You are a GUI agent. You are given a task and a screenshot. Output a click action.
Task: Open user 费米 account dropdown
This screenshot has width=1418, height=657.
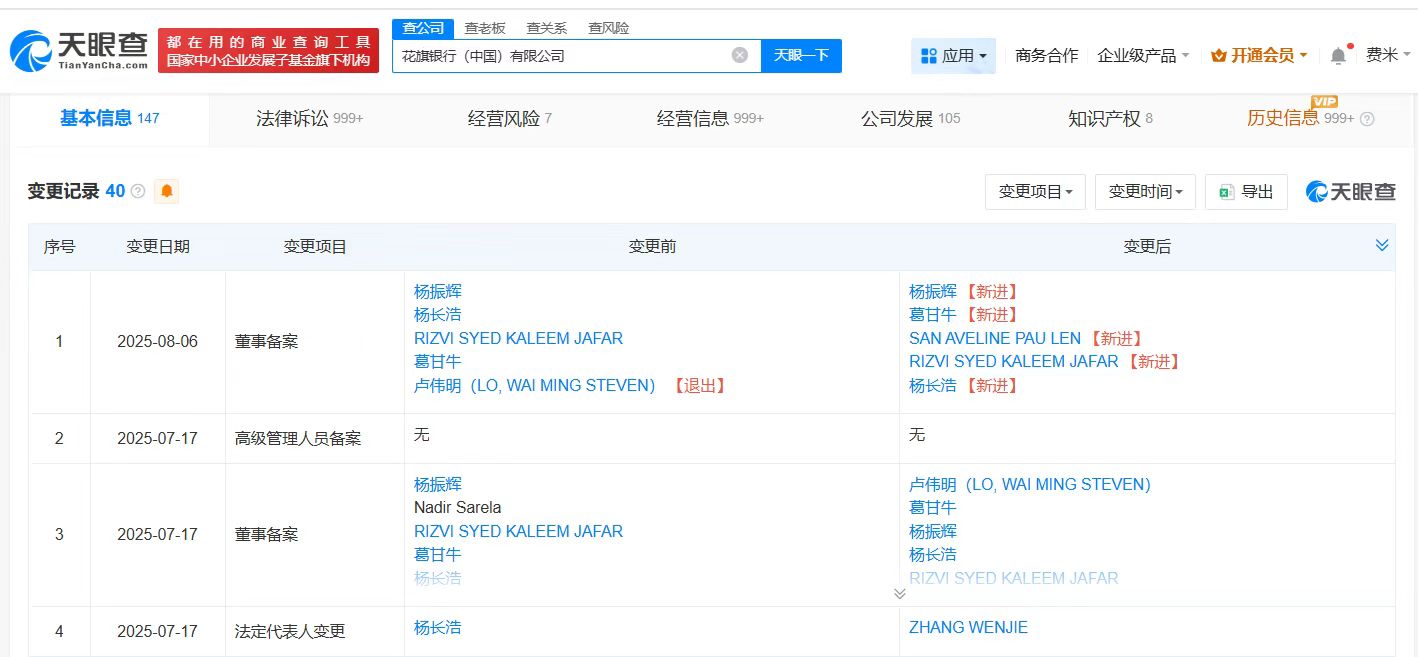pos(1388,55)
